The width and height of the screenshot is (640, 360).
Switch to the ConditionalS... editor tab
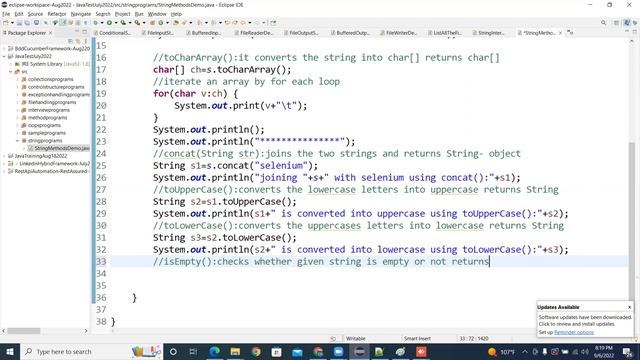tap(112, 33)
